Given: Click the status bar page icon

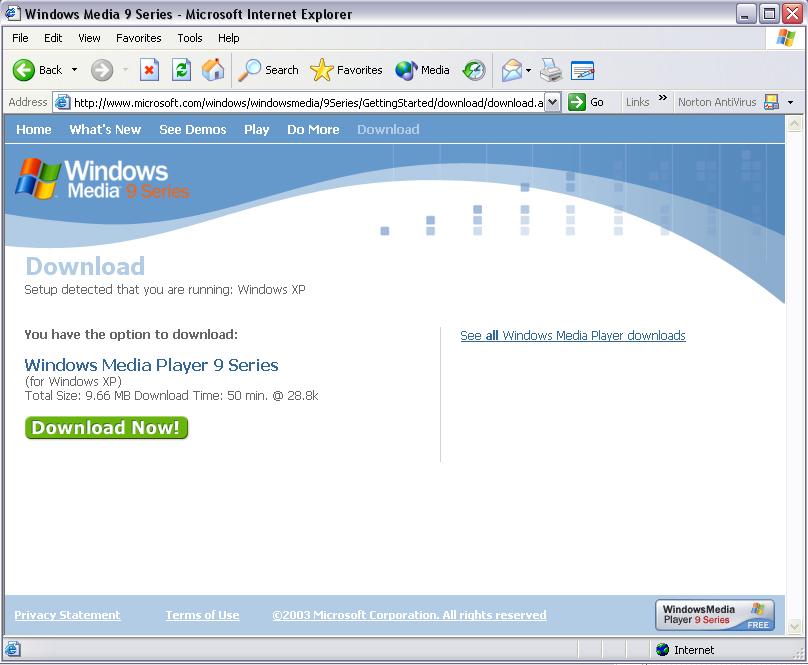Looking at the screenshot, I should [x=13, y=650].
